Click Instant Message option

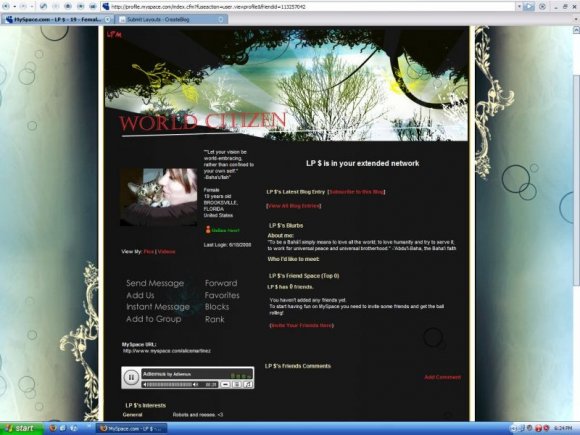tap(158, 307)
